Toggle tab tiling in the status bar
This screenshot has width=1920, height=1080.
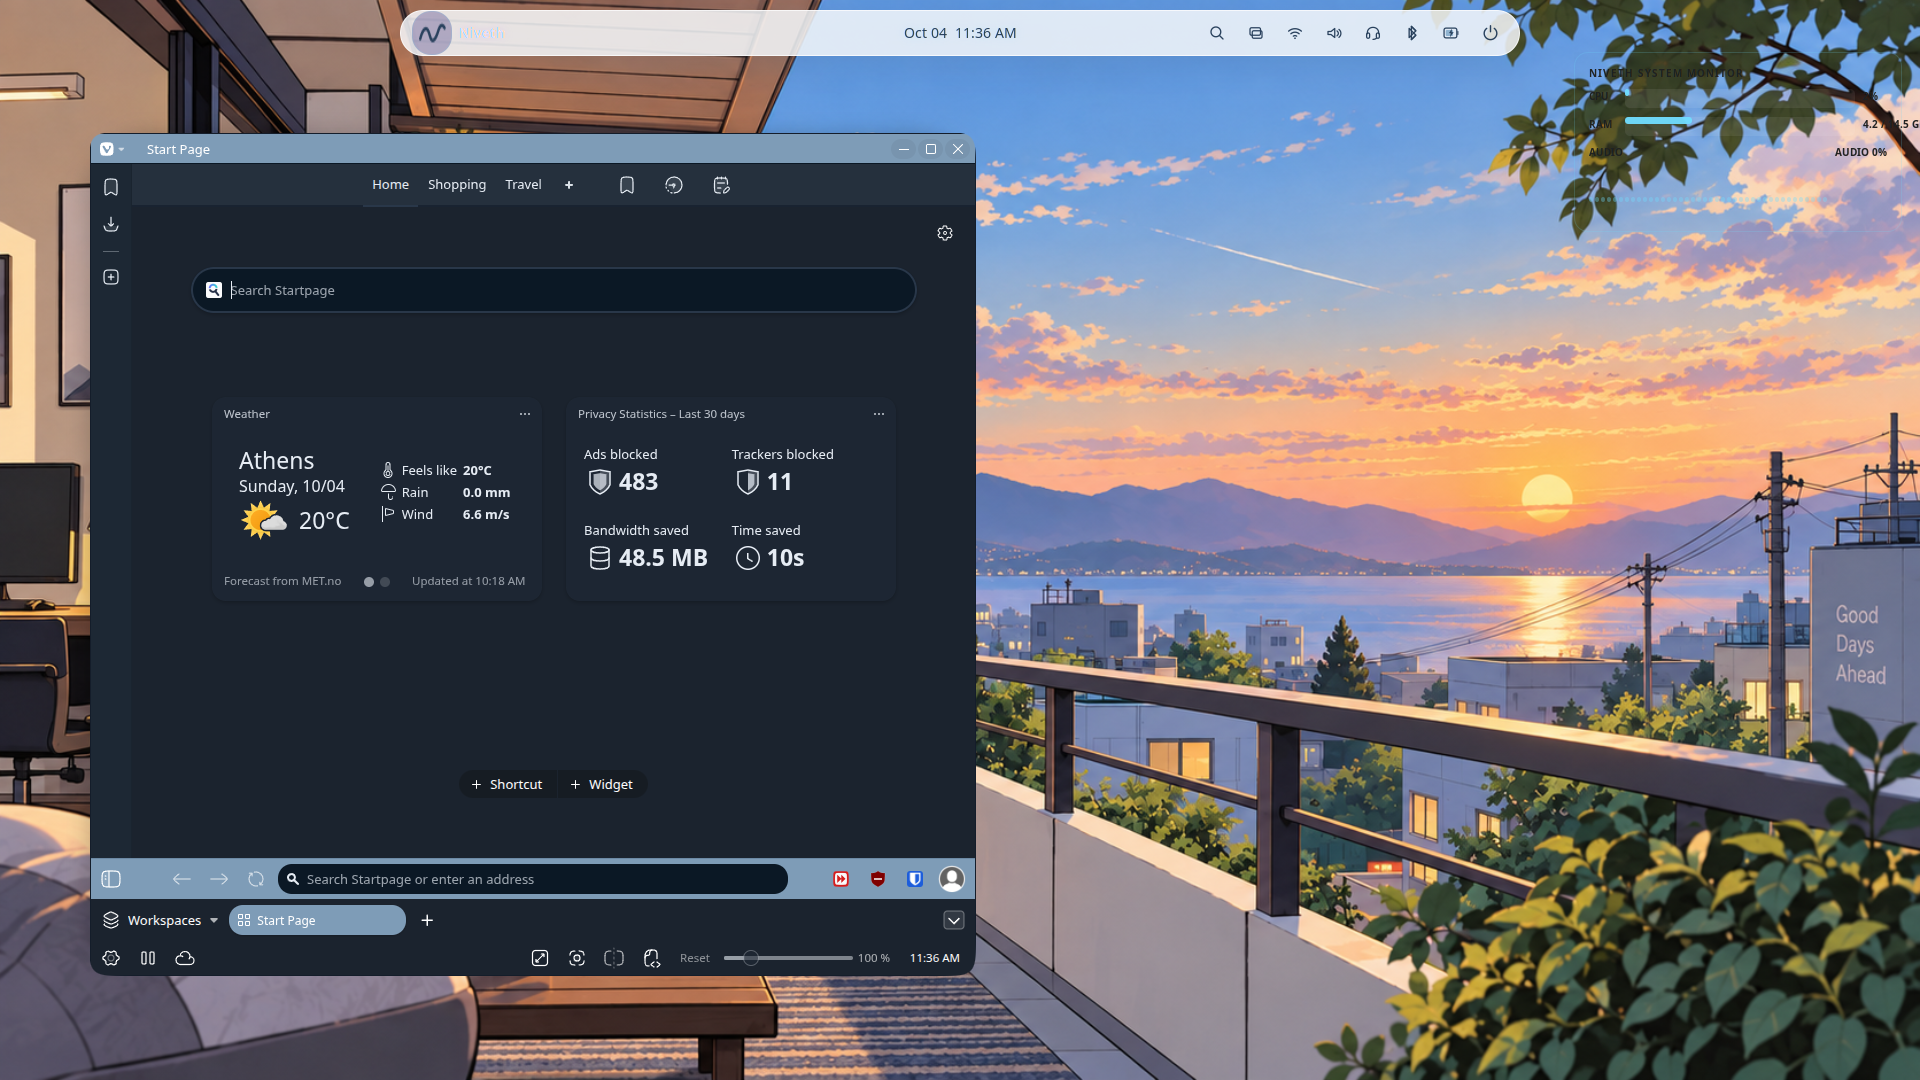pos(148,958)
